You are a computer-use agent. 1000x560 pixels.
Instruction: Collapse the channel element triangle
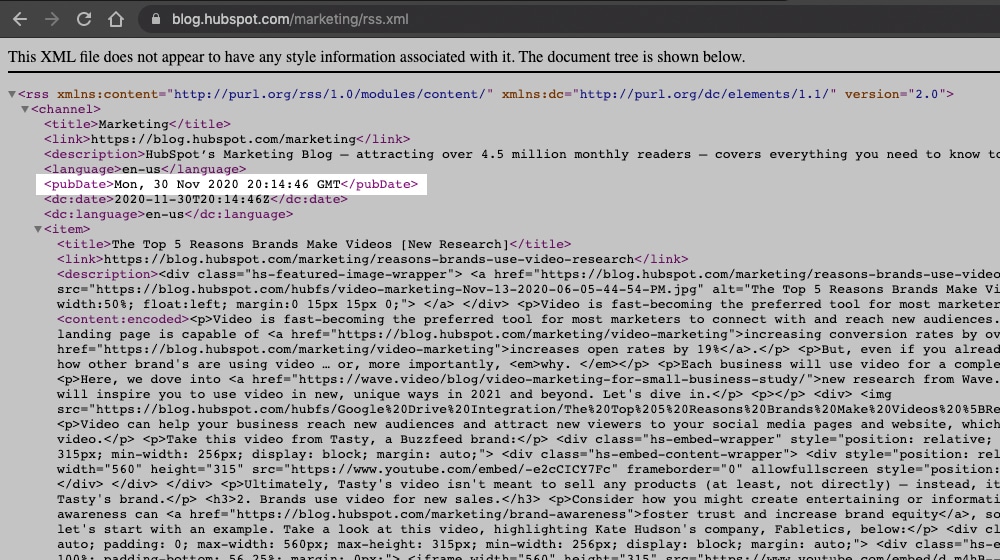[x=25, y=109]
